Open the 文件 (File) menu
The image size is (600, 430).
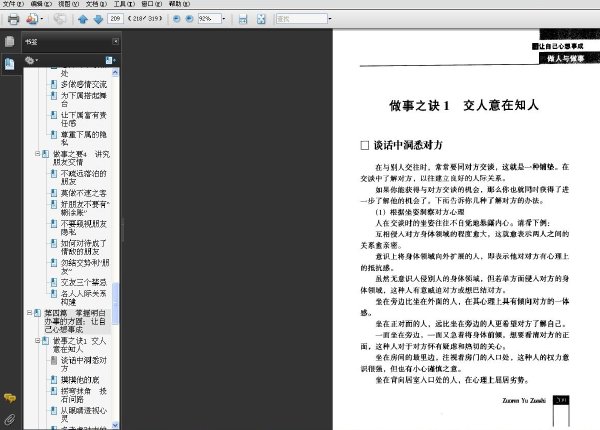coord(13,4)
